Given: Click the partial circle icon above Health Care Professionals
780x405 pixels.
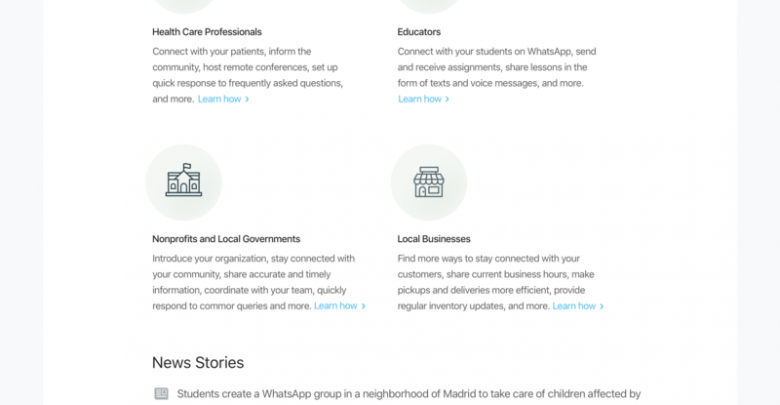Looking at the screenshot, I should [x=184, y=5].
